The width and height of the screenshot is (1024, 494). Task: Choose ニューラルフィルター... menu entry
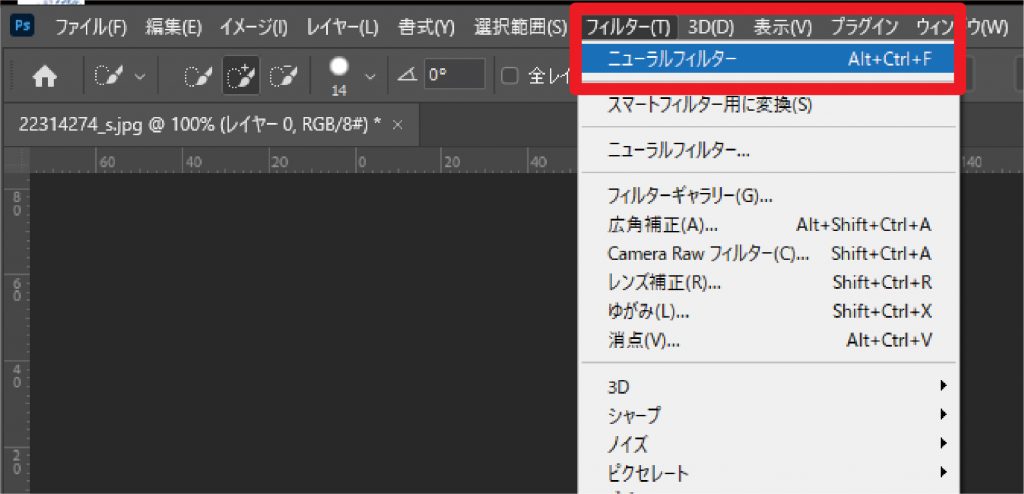point(769,152)
